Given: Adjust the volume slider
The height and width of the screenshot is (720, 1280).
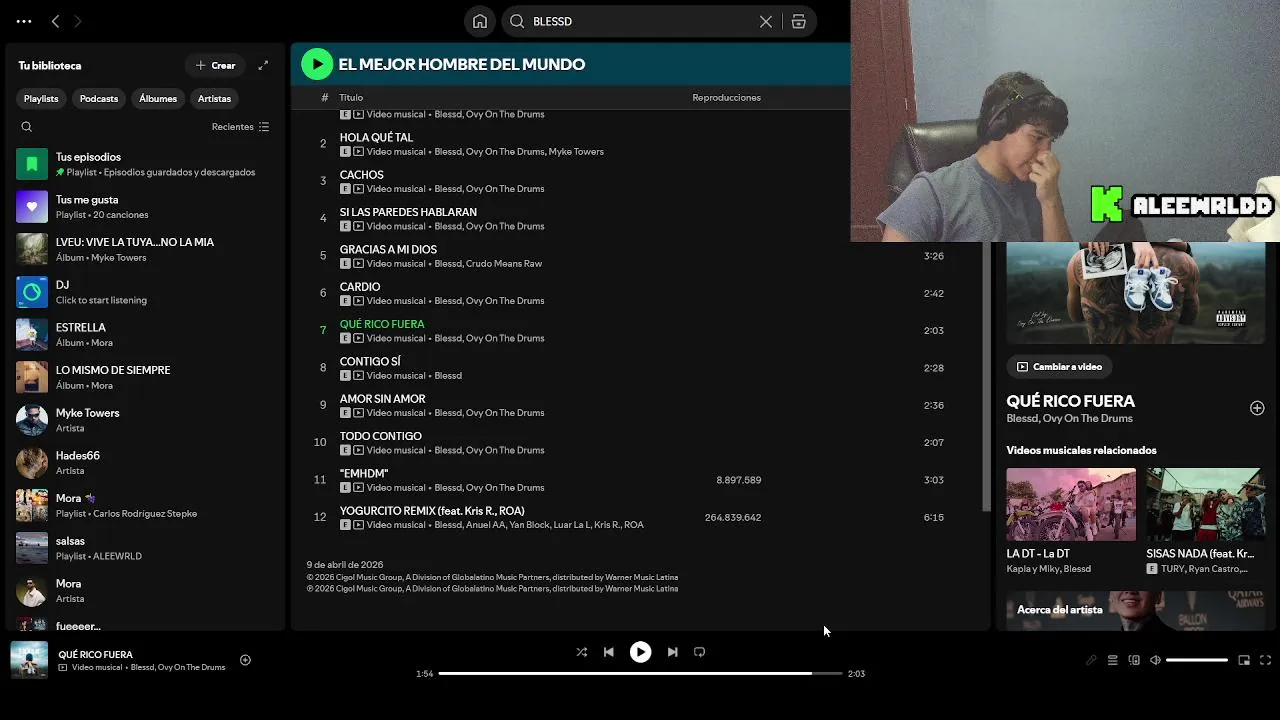Looking at the screenshot, I should click(1197, 660).
